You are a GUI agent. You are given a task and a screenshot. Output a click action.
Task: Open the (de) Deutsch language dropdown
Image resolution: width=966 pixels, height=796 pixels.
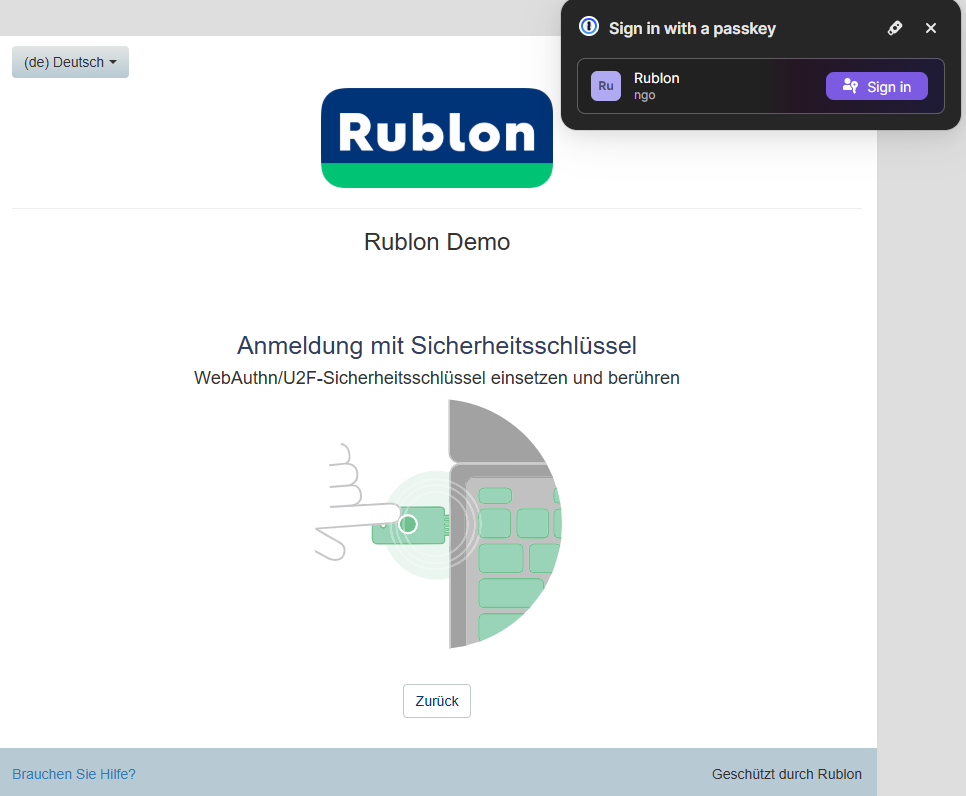coord(70,62)
